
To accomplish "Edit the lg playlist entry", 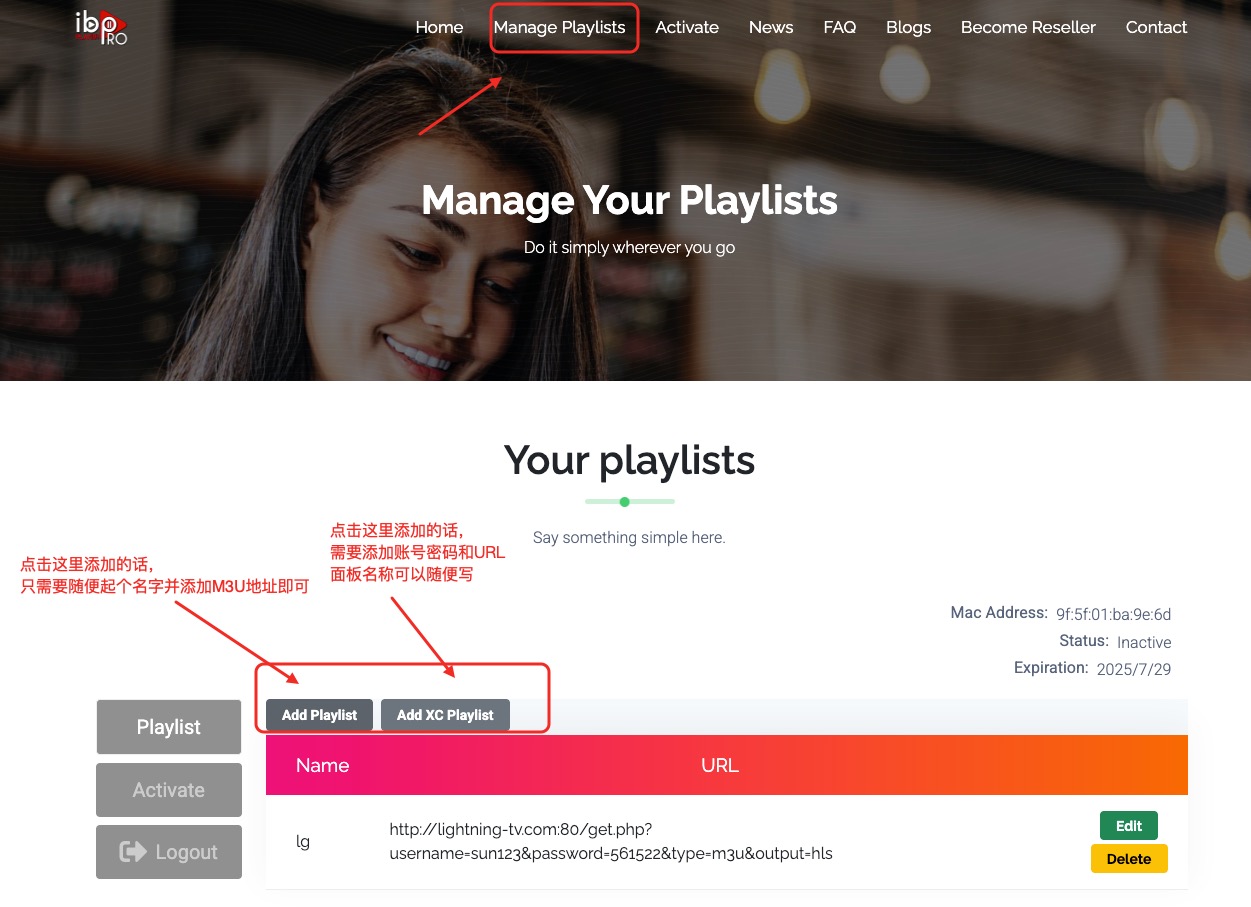I will coord(1129,826).
